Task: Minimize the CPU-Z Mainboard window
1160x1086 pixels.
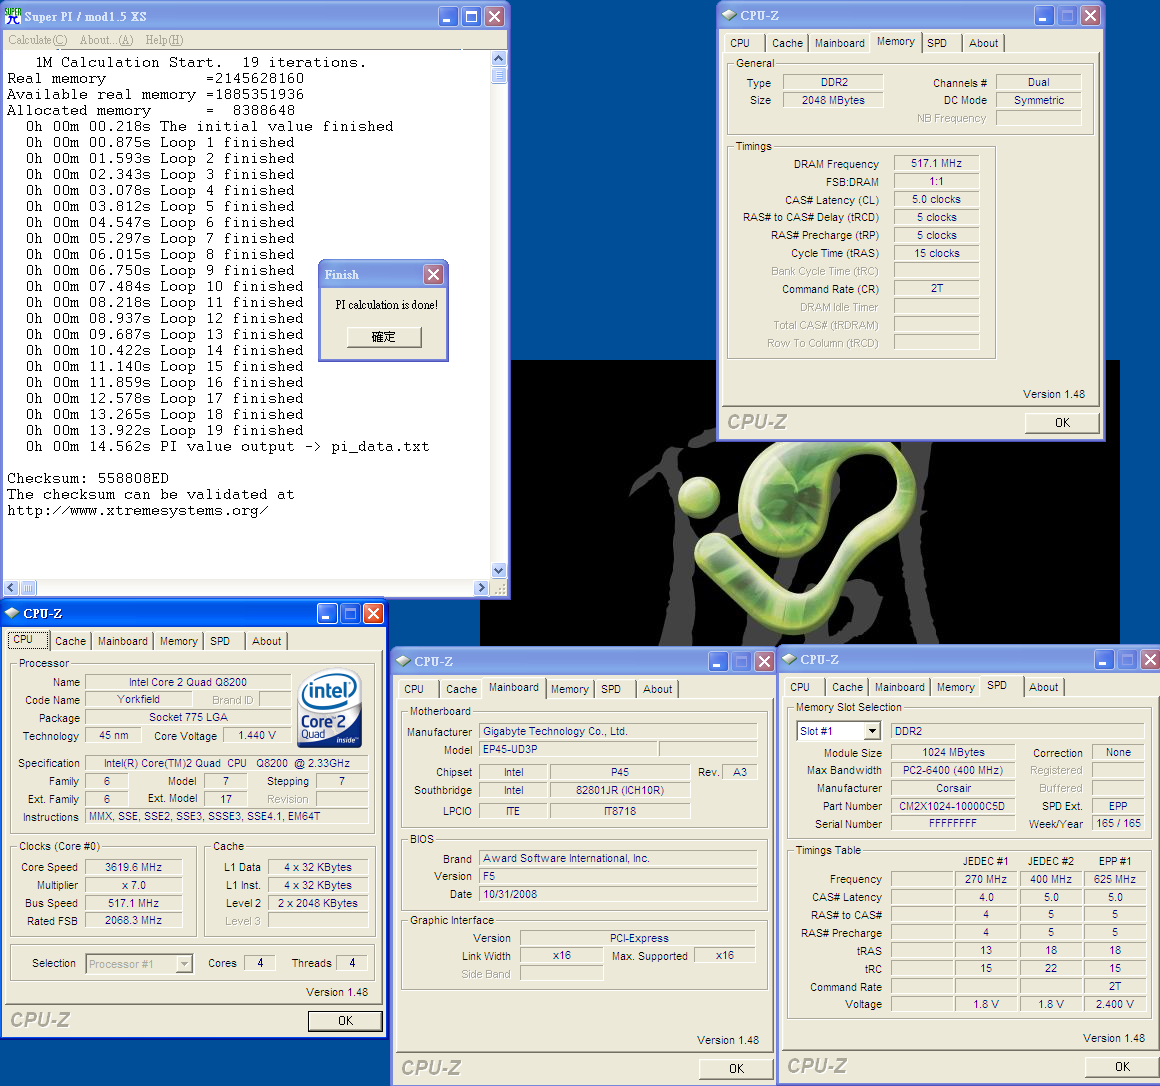Action: click(718, 662)
